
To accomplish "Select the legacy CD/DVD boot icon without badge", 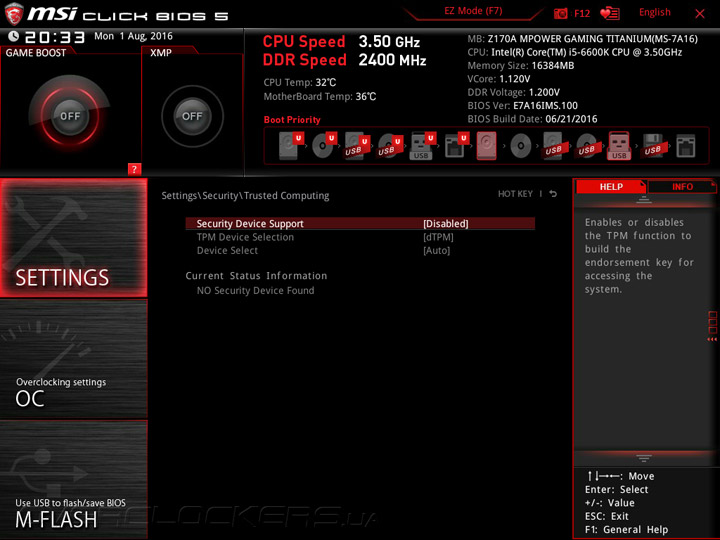I will 521,146.
